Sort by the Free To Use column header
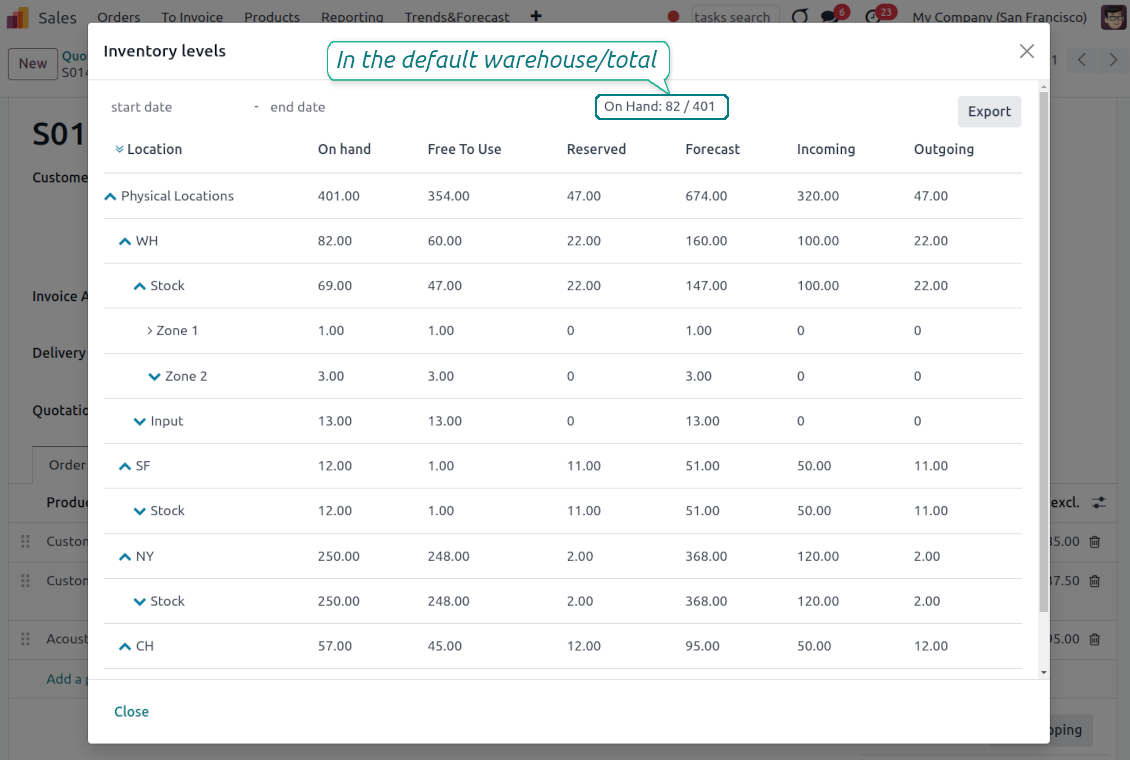The image size is (1130, 760). click(464, 149)
